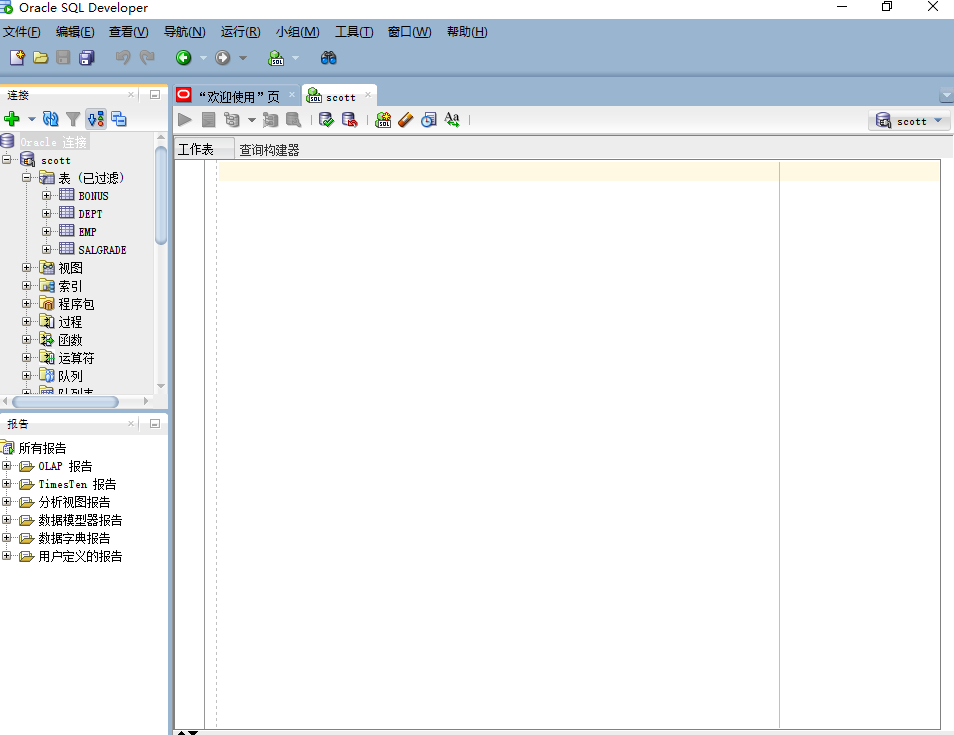This screenshot has height=735, width=954.
Task: Click the Redo arrow icon
Action: tap(147, 58)
